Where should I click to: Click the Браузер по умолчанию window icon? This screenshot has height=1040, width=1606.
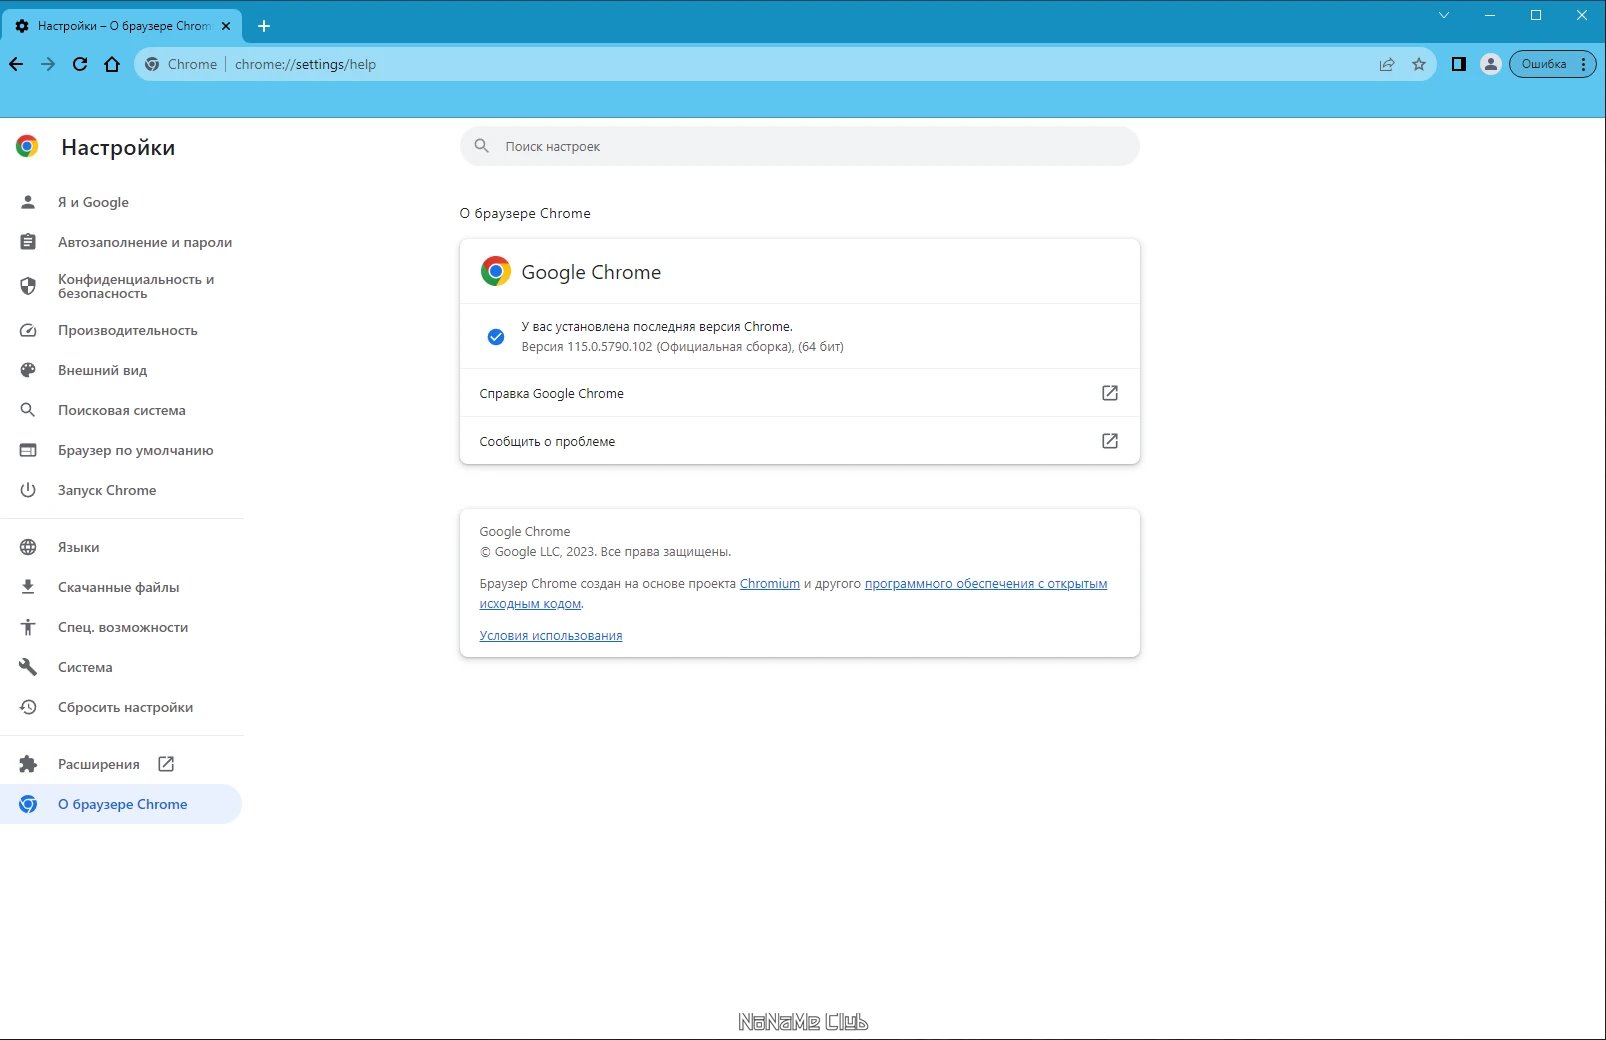click(x=28, y=450)
